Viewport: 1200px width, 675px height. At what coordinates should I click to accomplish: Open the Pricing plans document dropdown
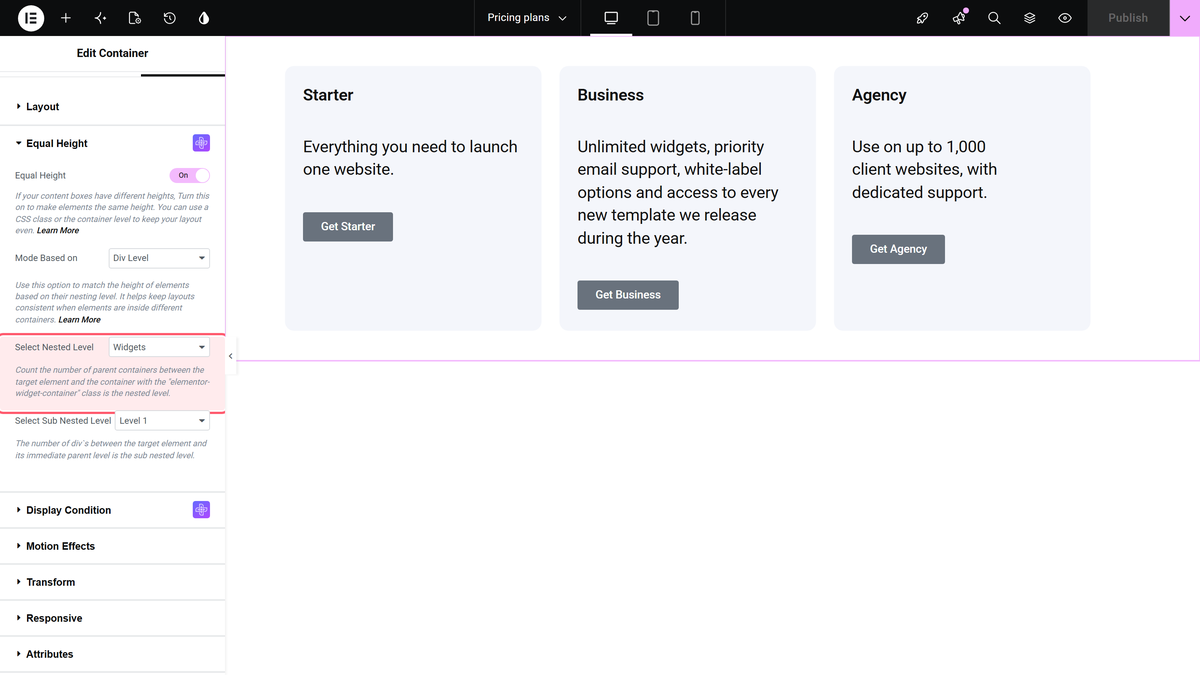527,18
